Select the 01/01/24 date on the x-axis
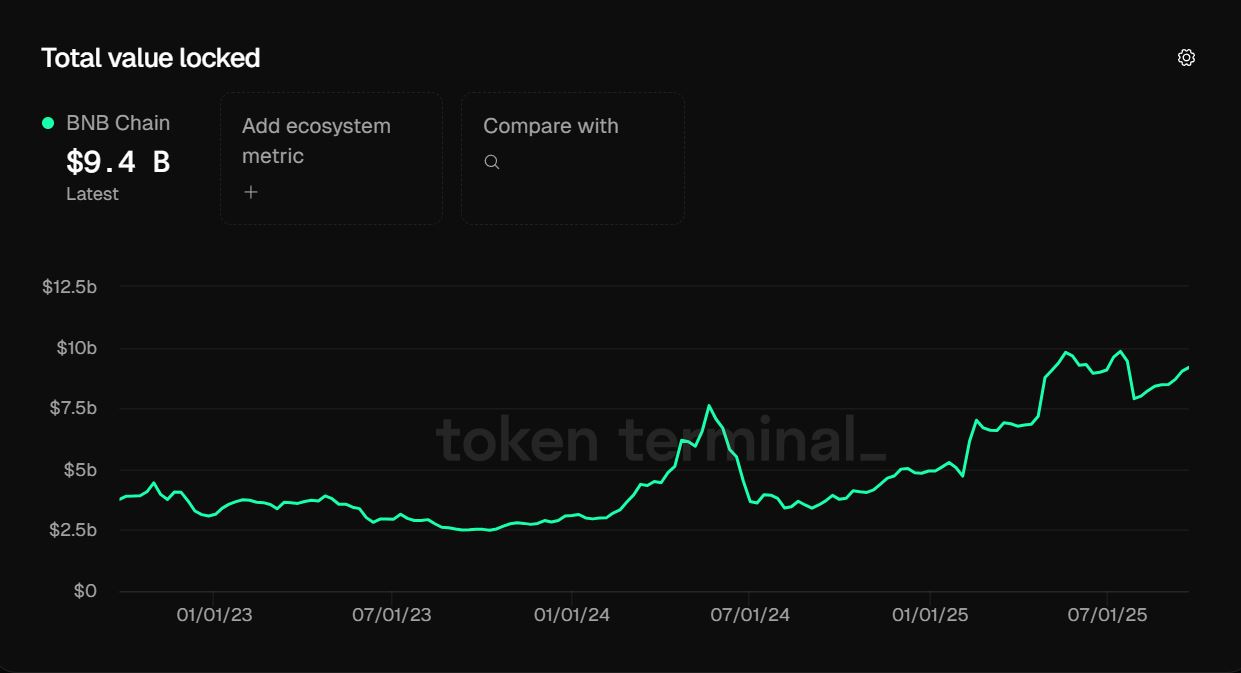This screenshot has height=673, width=1241. click(572, 614)
